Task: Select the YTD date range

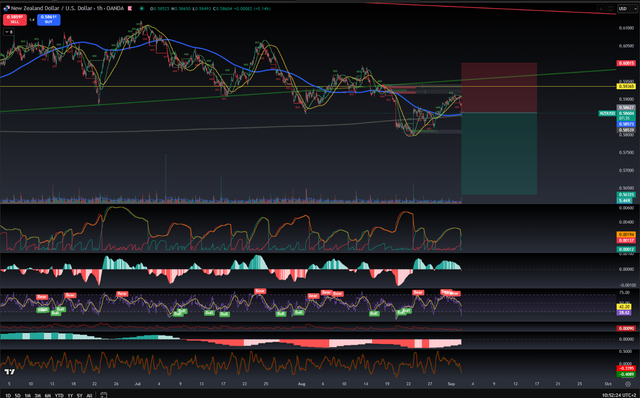Action: tap(59, 395)
